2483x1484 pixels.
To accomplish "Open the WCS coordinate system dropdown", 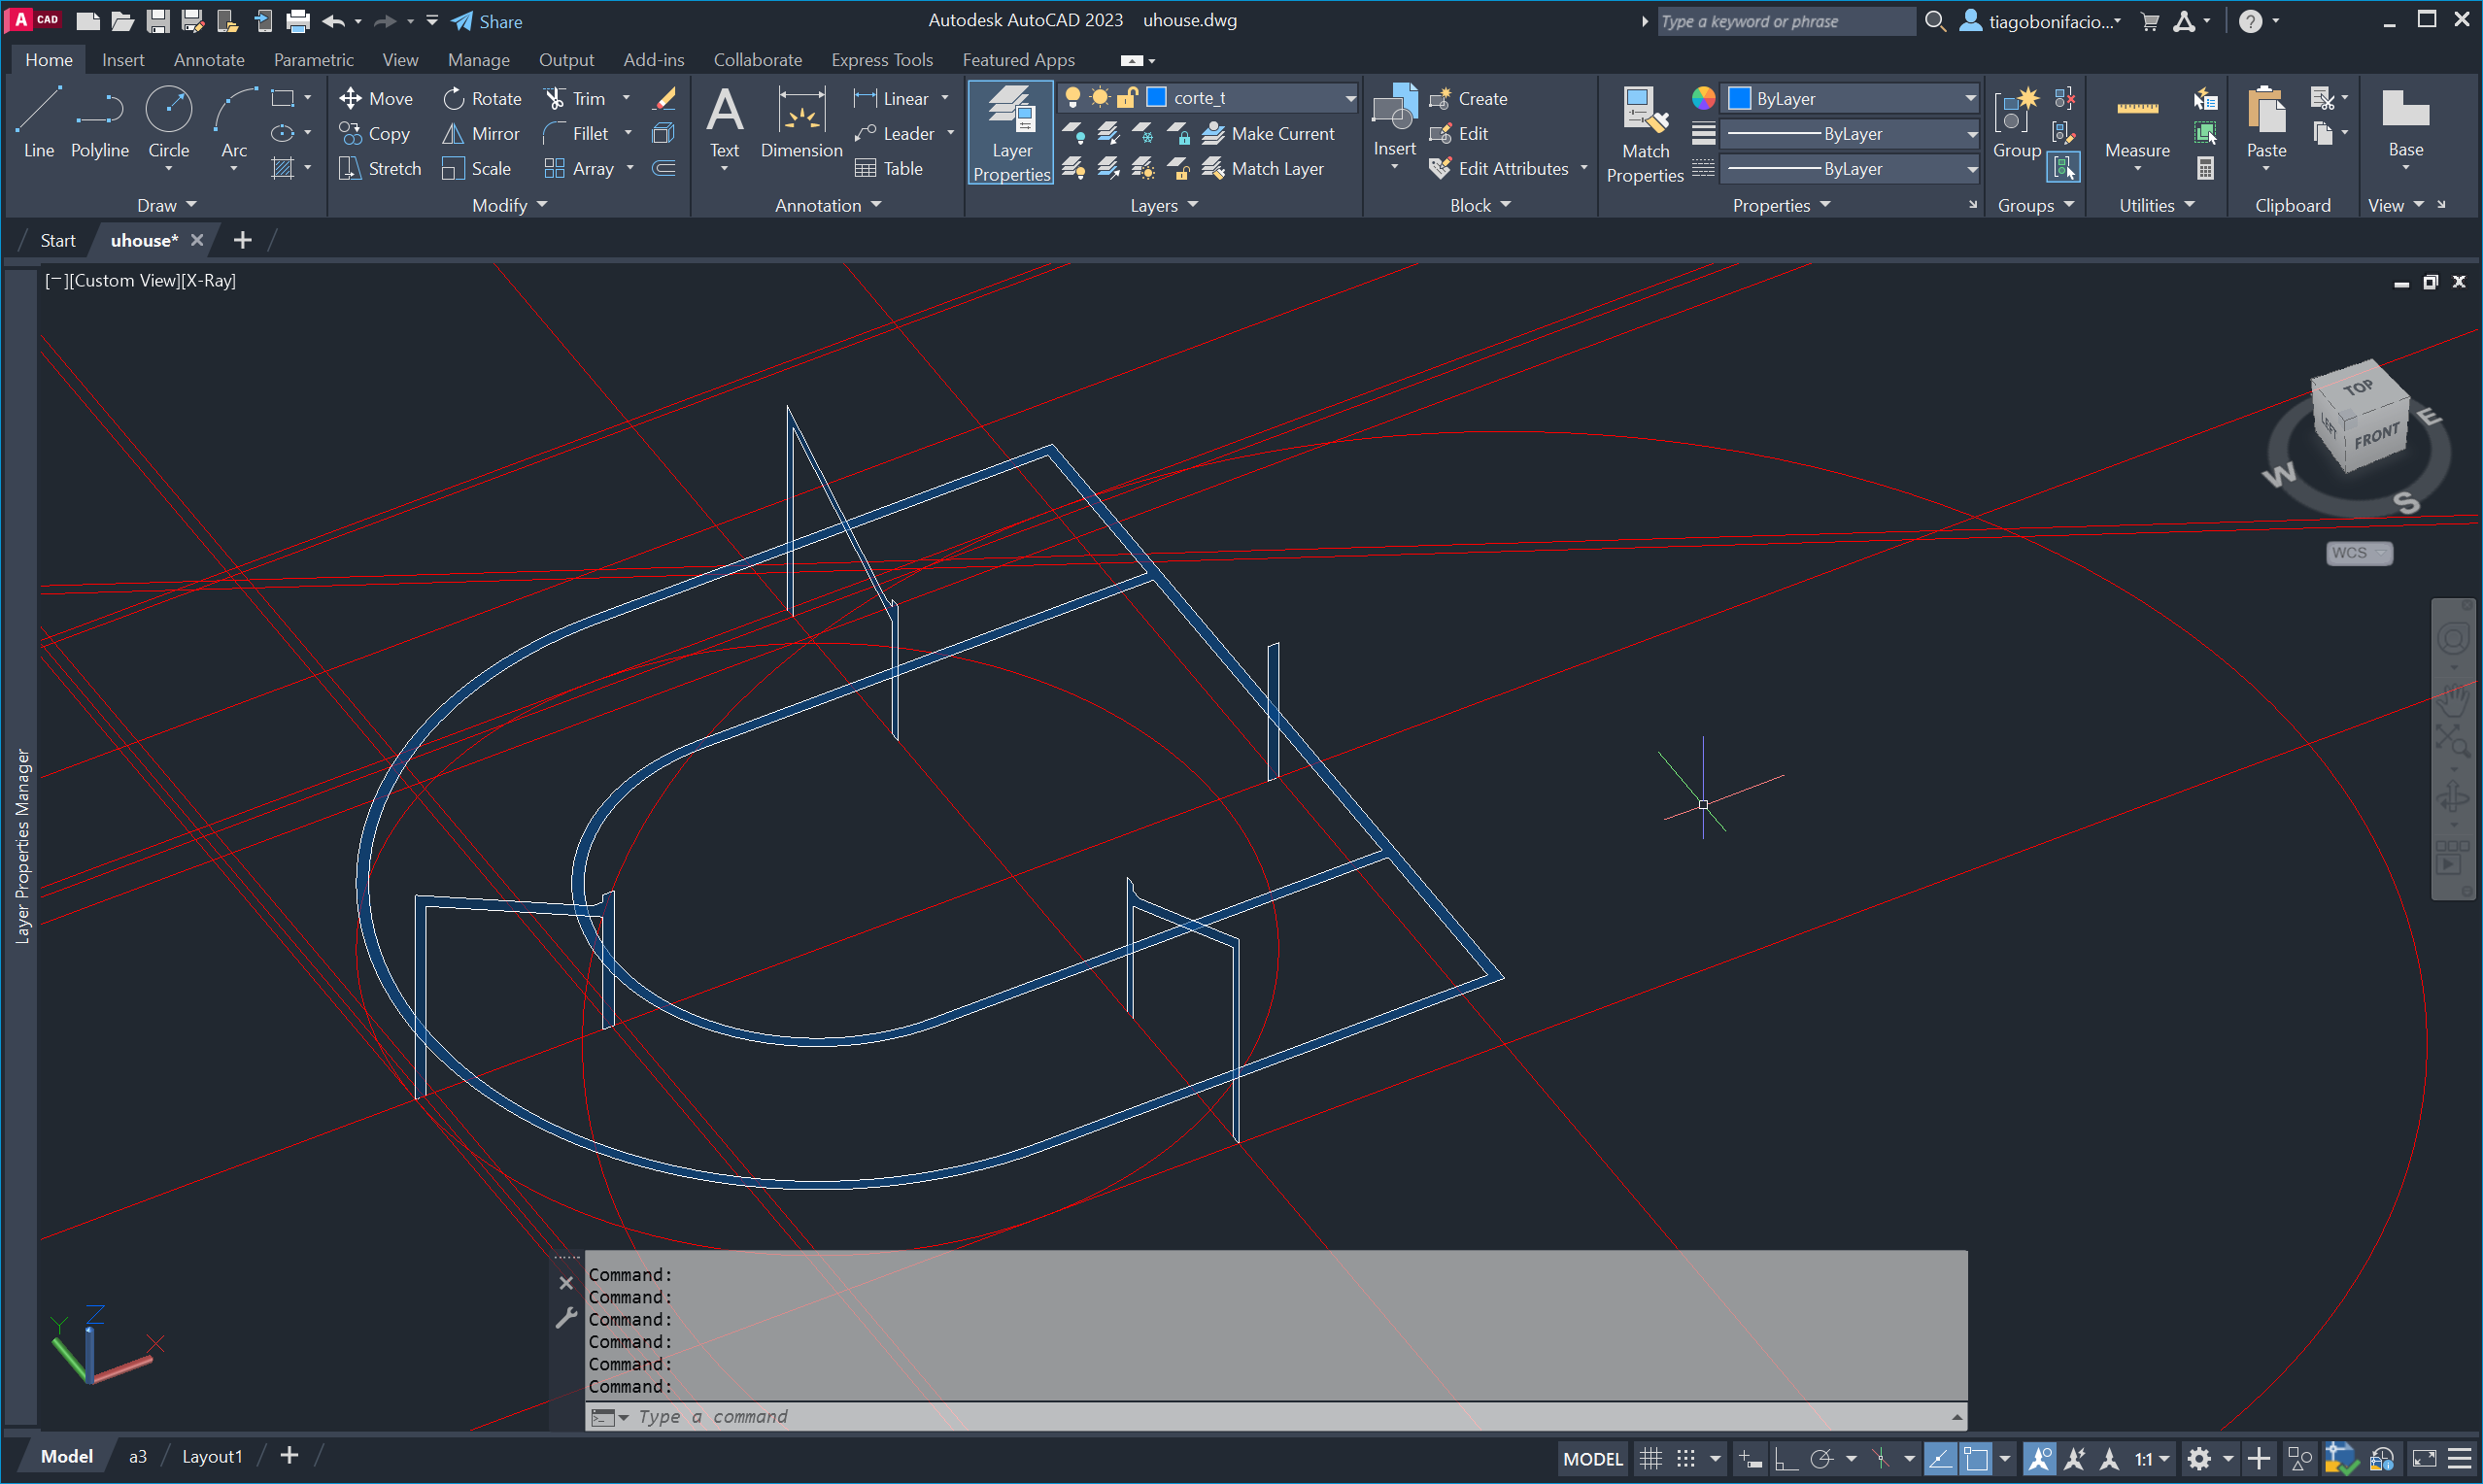I will tap(2358, 552).
